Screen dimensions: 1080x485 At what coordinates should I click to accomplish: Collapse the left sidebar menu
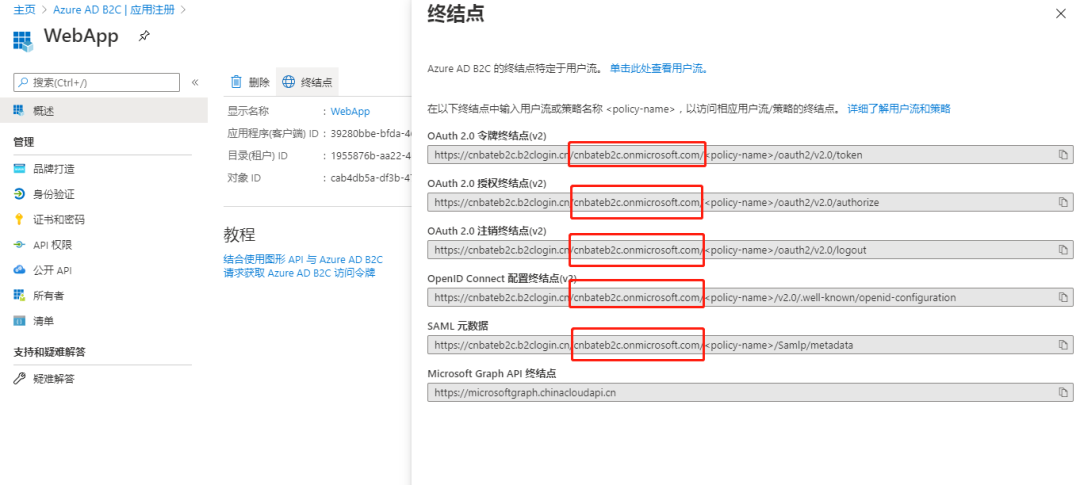(195, 83)
